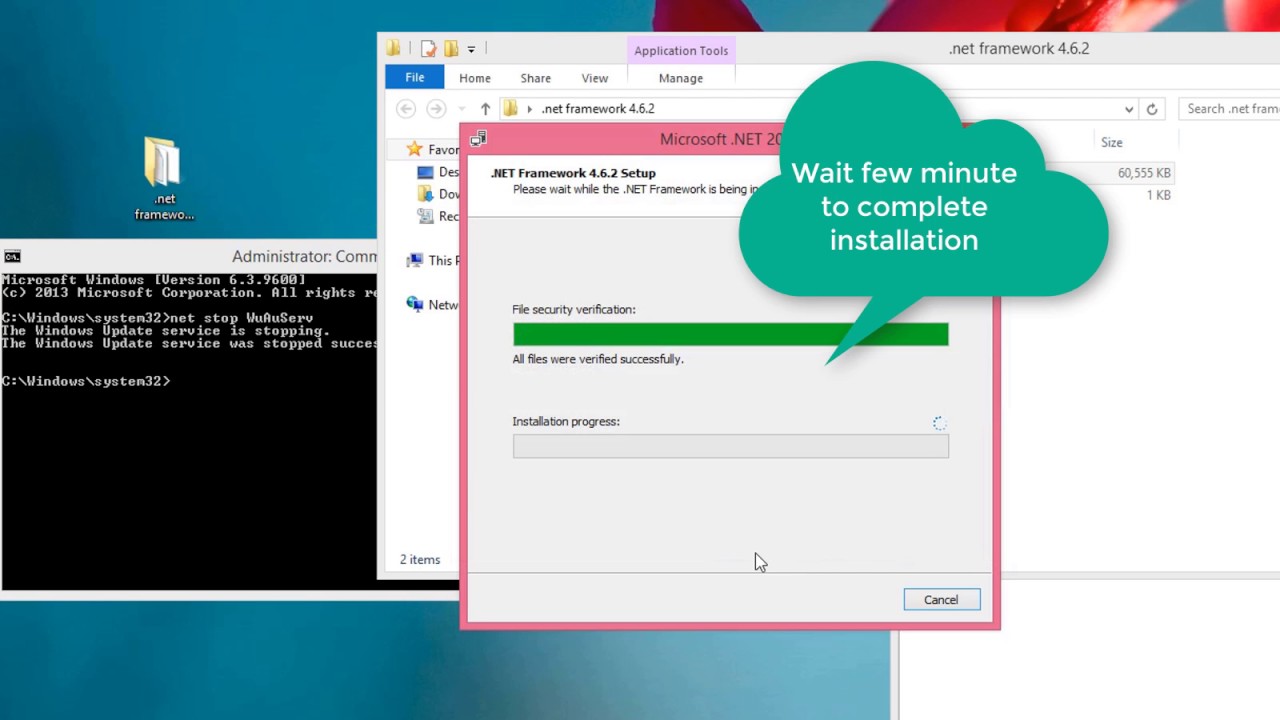Refresh the Explorer folder view
The height and width of the screenshot is (720, 1280).
[x=1152, y=109]
